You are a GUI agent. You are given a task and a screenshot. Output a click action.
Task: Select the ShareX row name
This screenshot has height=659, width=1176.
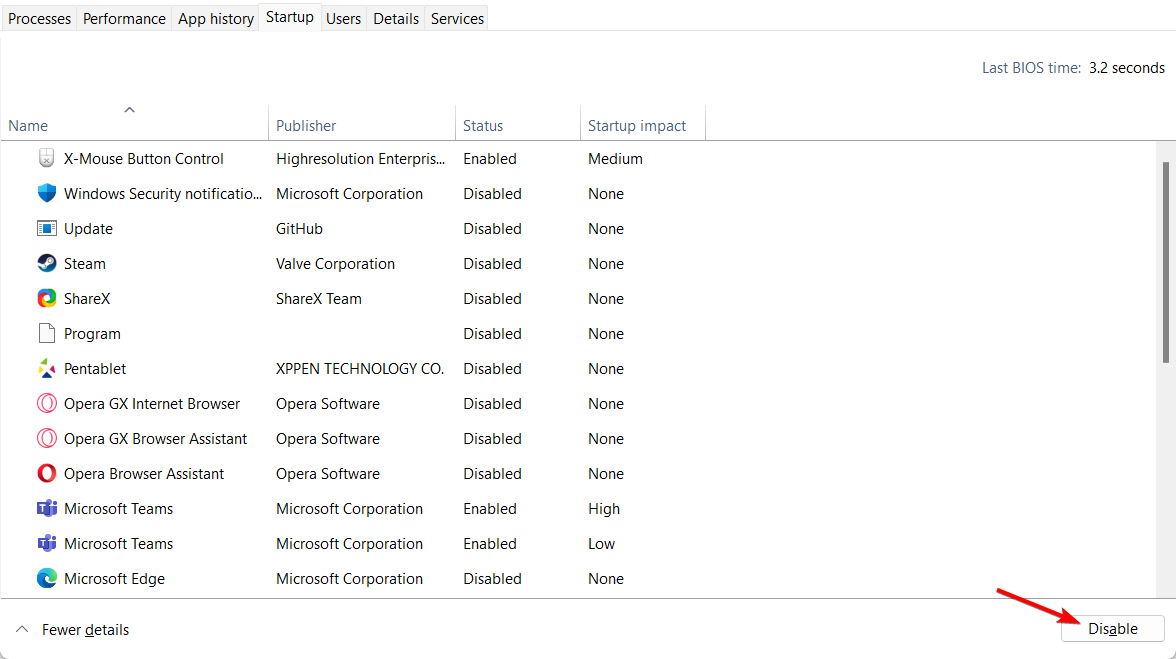(x=87, y=298)
